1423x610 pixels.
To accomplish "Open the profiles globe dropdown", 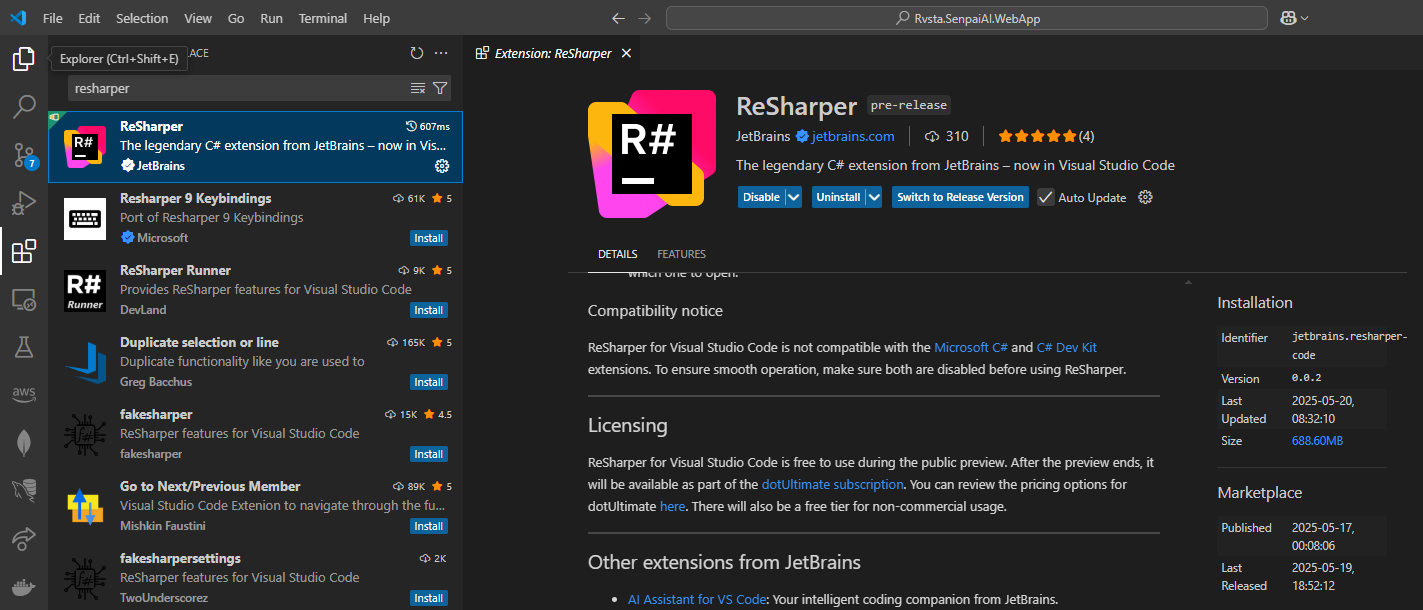I will 1293,17.
